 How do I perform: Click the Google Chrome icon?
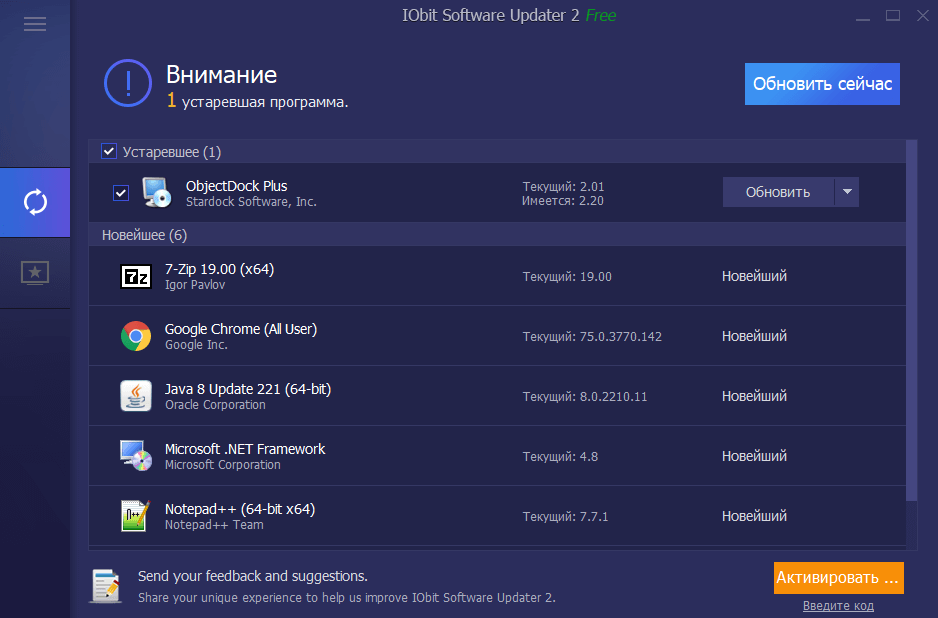(135, 336)
